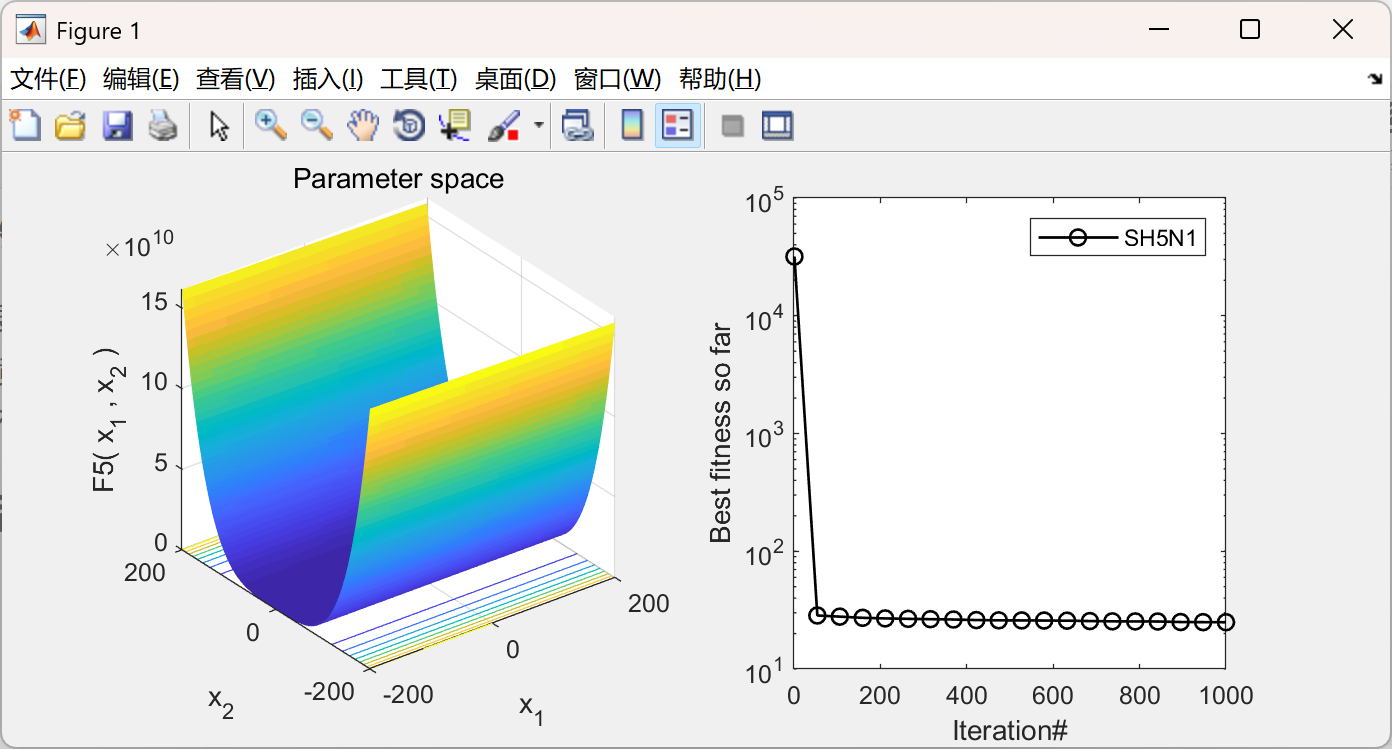Click the Show Plot Tools and Dock icon

777,125
